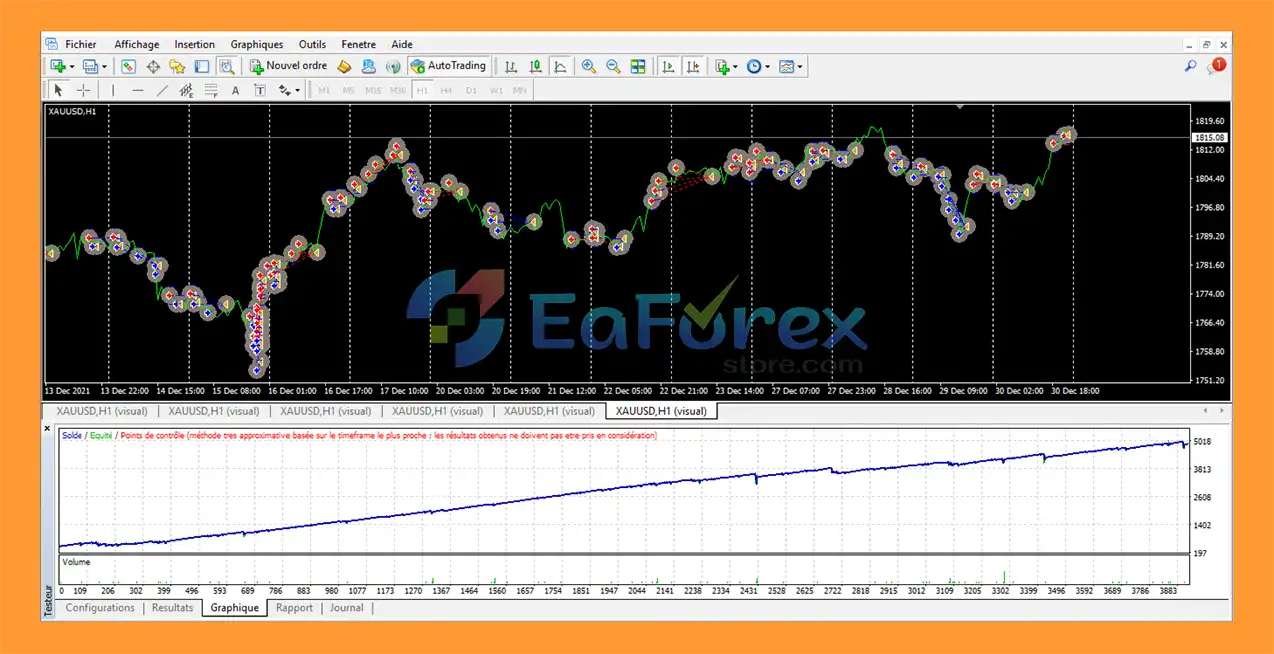Click the zoom out magnifier icon
The image size is (1274, 654).
(x=613, y=67)
